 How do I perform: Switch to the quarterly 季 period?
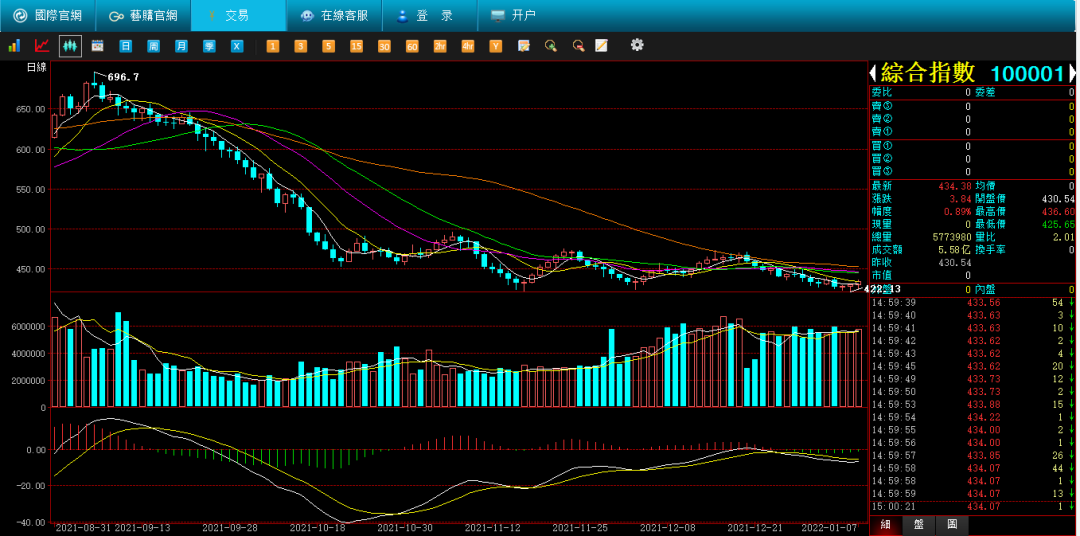pos(209,46)
